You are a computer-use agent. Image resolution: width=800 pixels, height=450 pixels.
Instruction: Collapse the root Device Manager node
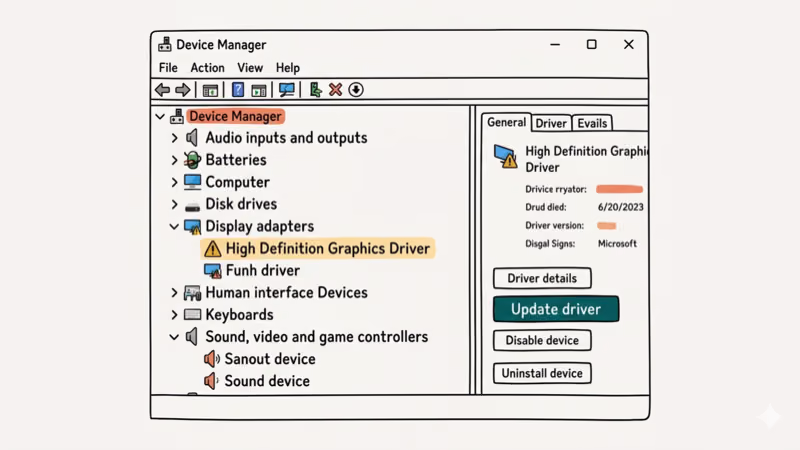click(160, 117)
